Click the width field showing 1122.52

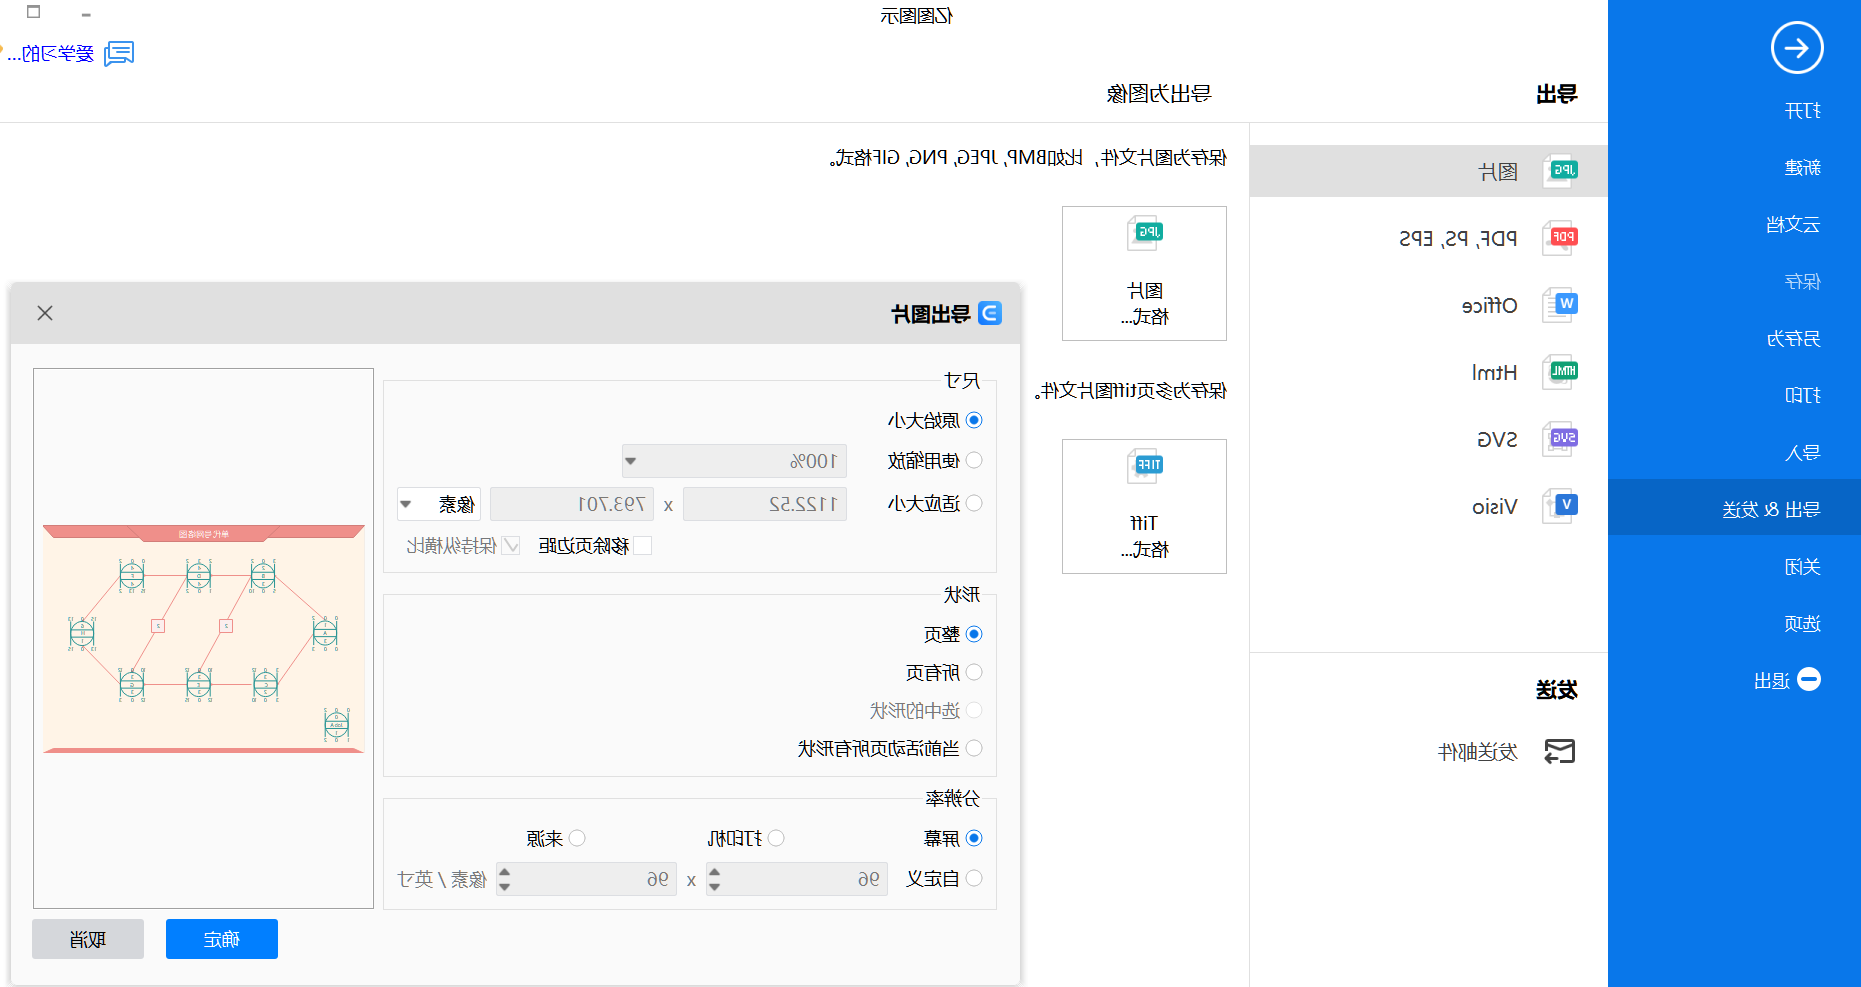(765, 504)
